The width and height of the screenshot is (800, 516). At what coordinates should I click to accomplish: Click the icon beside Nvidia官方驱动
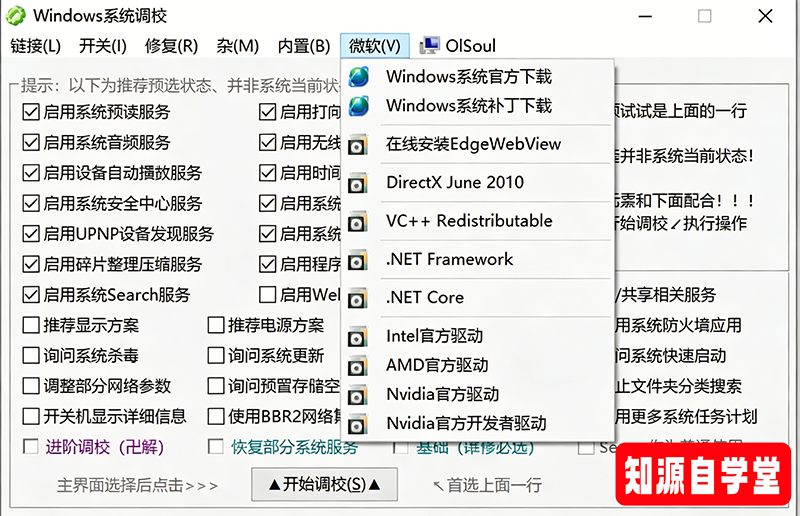pyautogui.click(x=358, y=395)
